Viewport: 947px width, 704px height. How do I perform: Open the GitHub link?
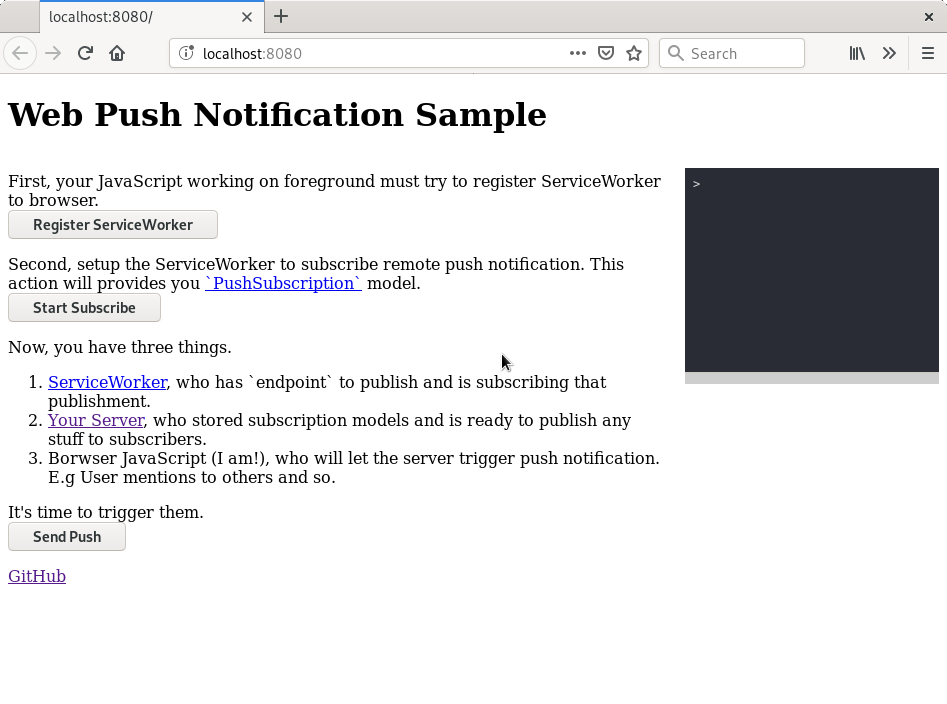(36, 575)
